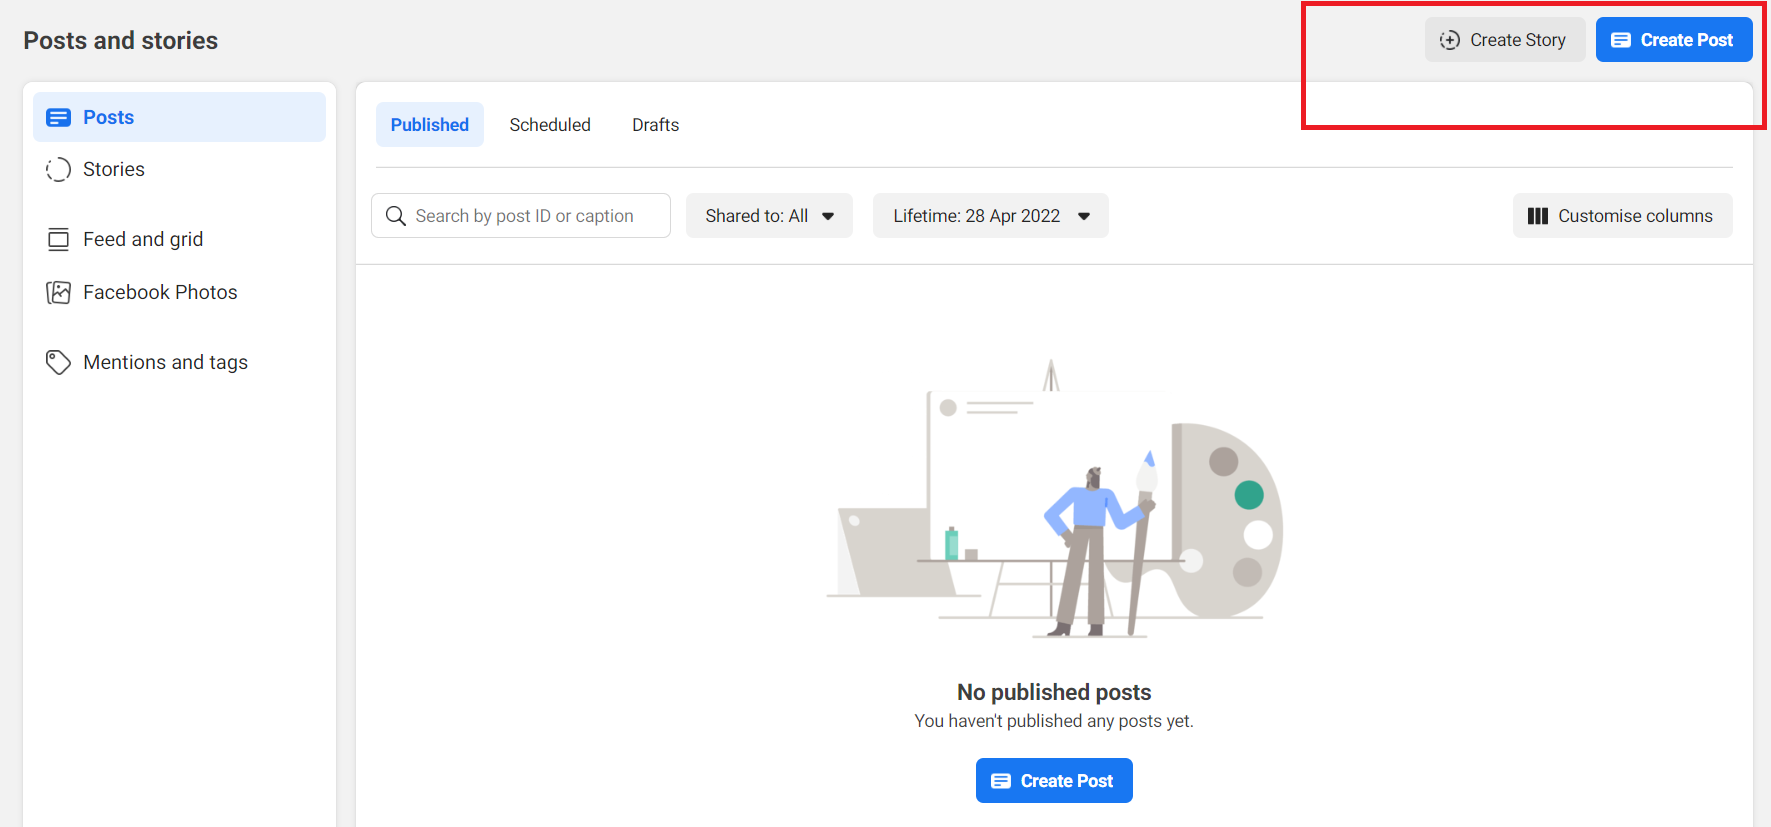The height and width of the screenshot is (827, 1771).
Task: Go to Mentions and tags section
Action: pyautogui.click(x=165, y=362)
